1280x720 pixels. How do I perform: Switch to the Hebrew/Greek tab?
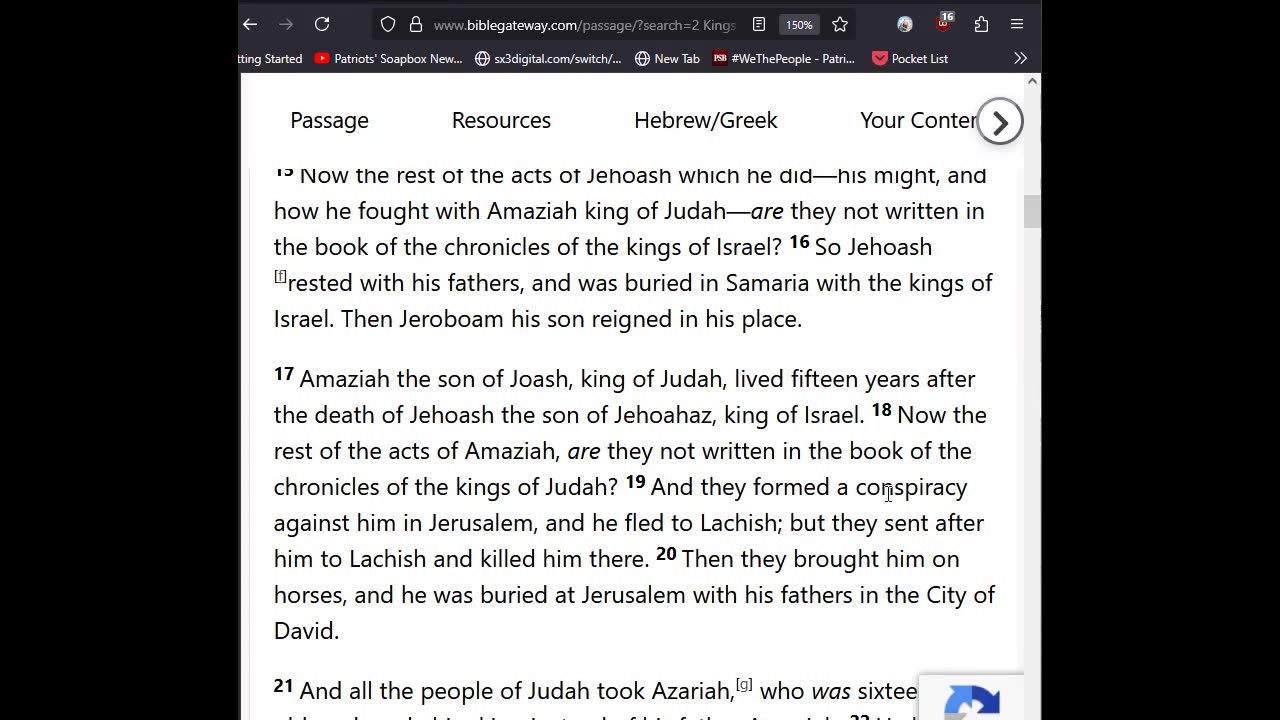pyautogui.click(x=705, y=120)
